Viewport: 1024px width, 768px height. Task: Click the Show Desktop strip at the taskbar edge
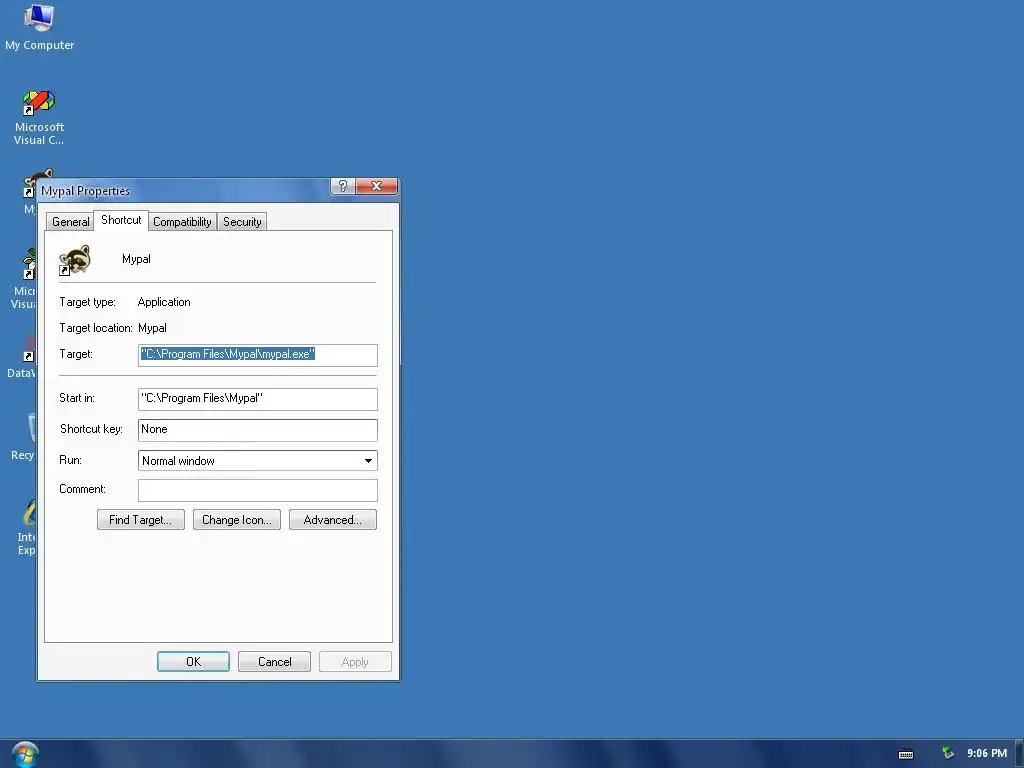pos(1019,754)
